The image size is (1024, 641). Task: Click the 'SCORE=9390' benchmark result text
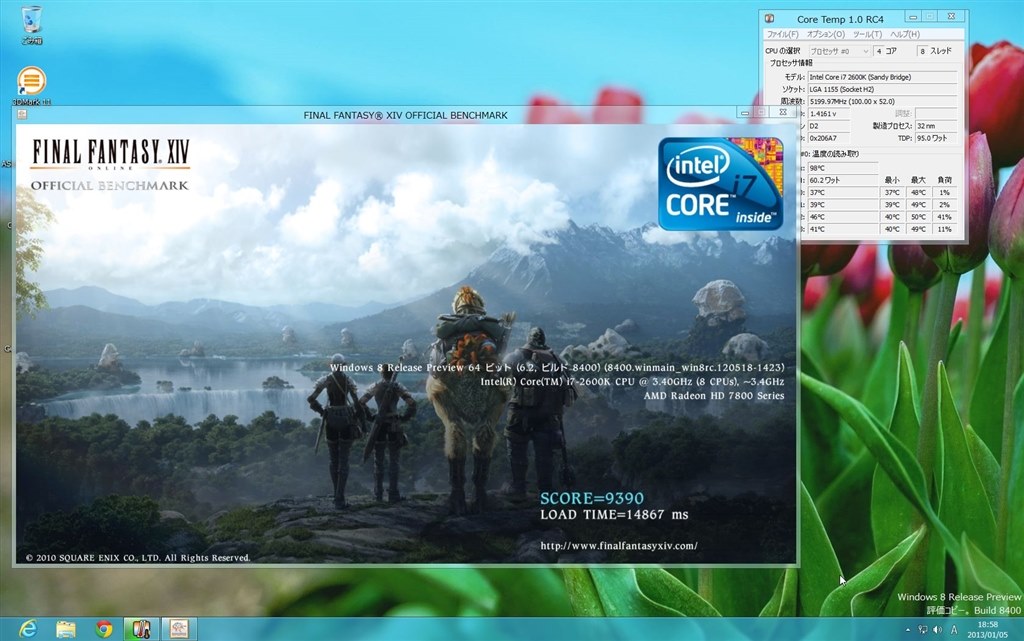[x=592, y=498]
